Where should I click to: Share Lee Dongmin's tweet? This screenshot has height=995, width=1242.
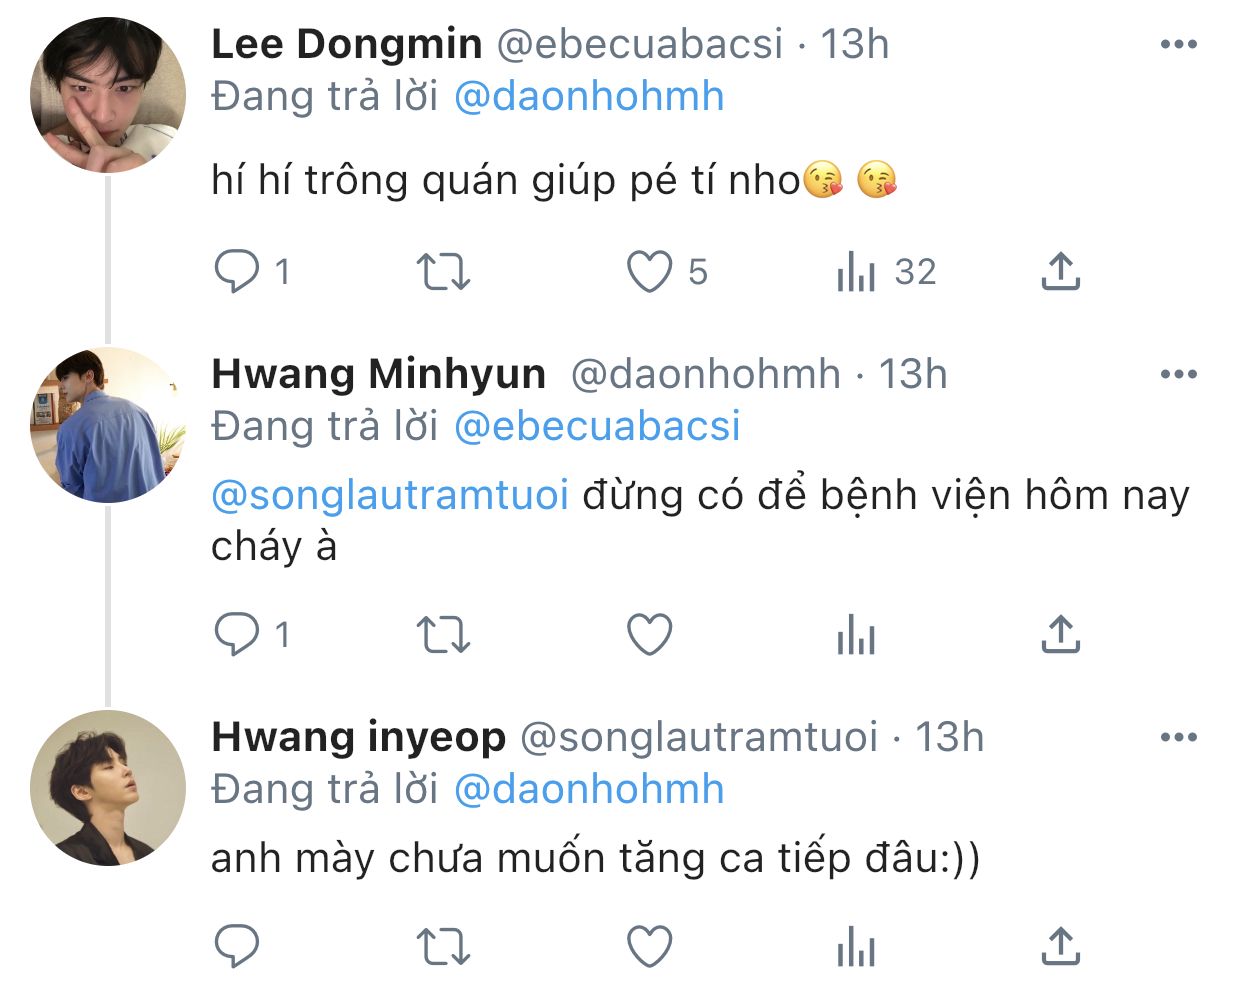point(1061,271)
